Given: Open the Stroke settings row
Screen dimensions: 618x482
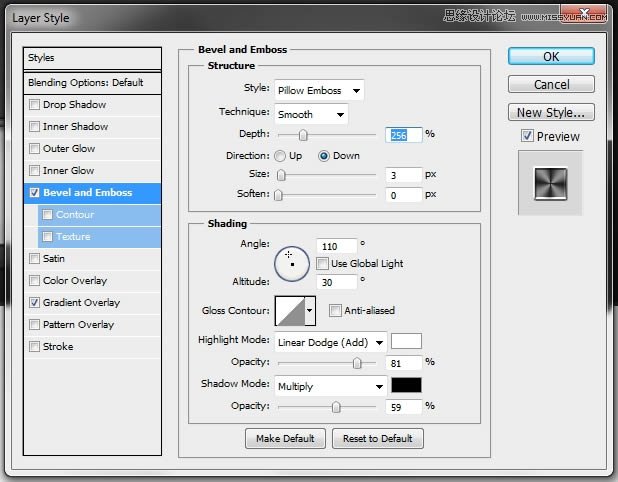Looking at the screenshot, I should coord(92,347).
